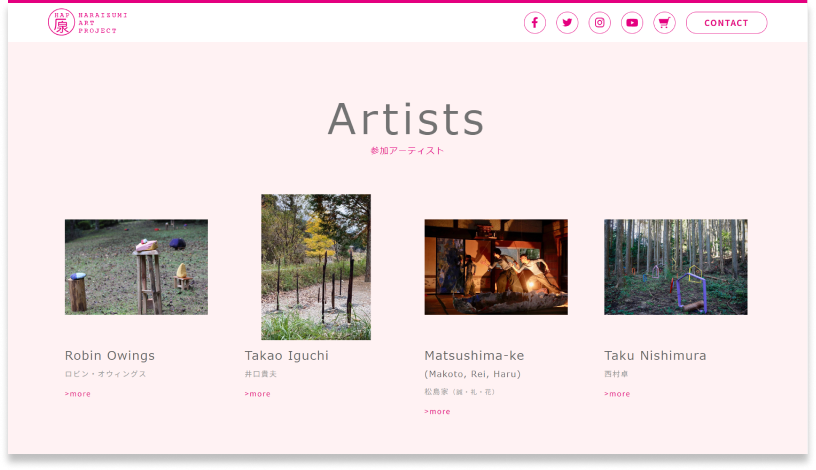
Task: Open ">more" link for Takao Iguchi
Action: 258,394
